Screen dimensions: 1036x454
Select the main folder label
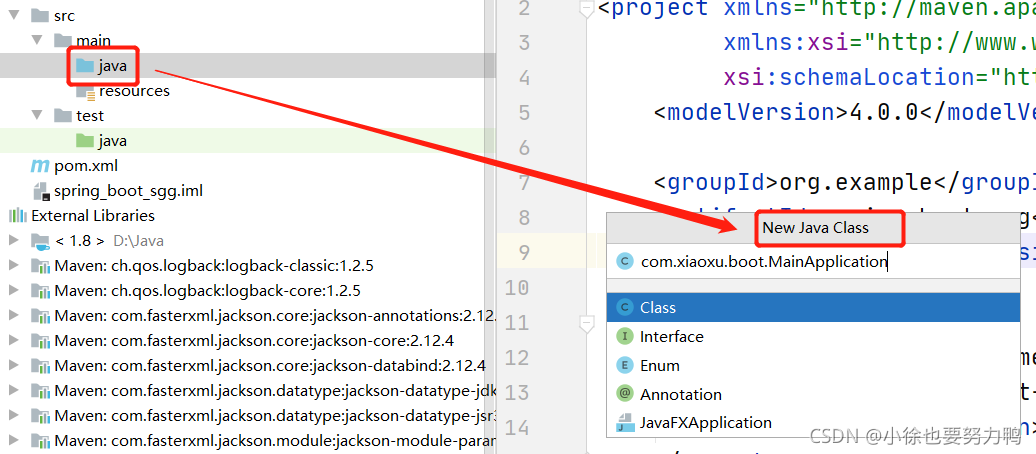[x=94, y=41]
